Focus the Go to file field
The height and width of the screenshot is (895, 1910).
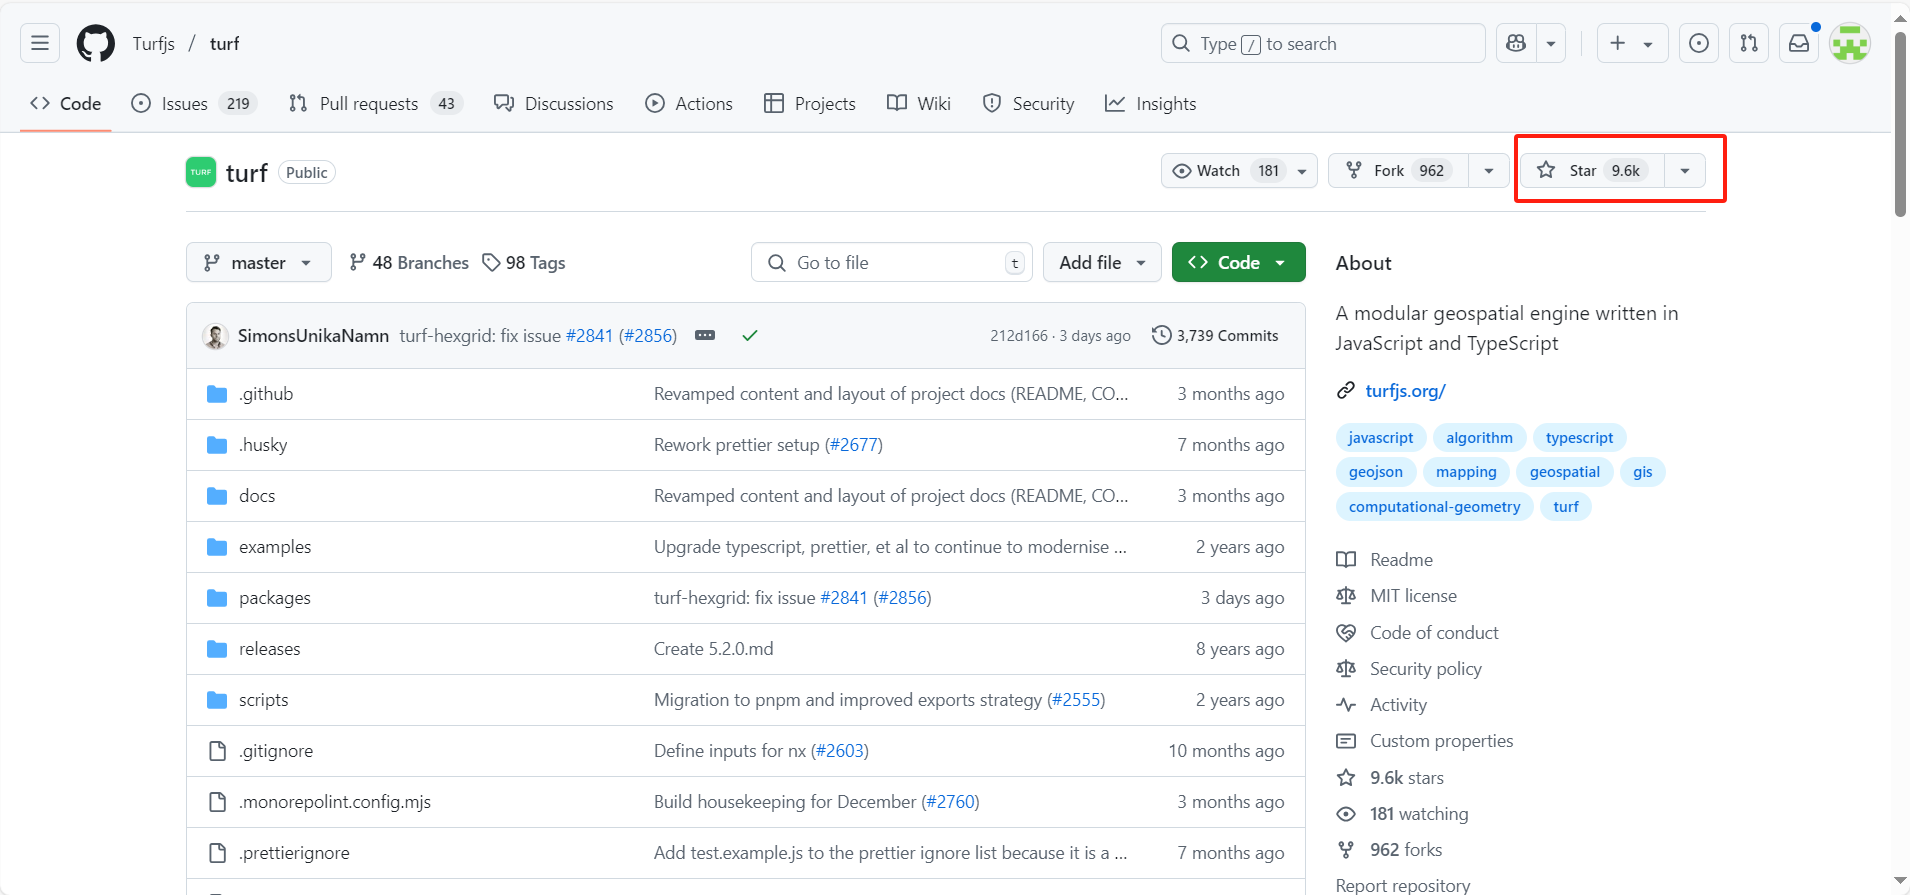[892, 263]
